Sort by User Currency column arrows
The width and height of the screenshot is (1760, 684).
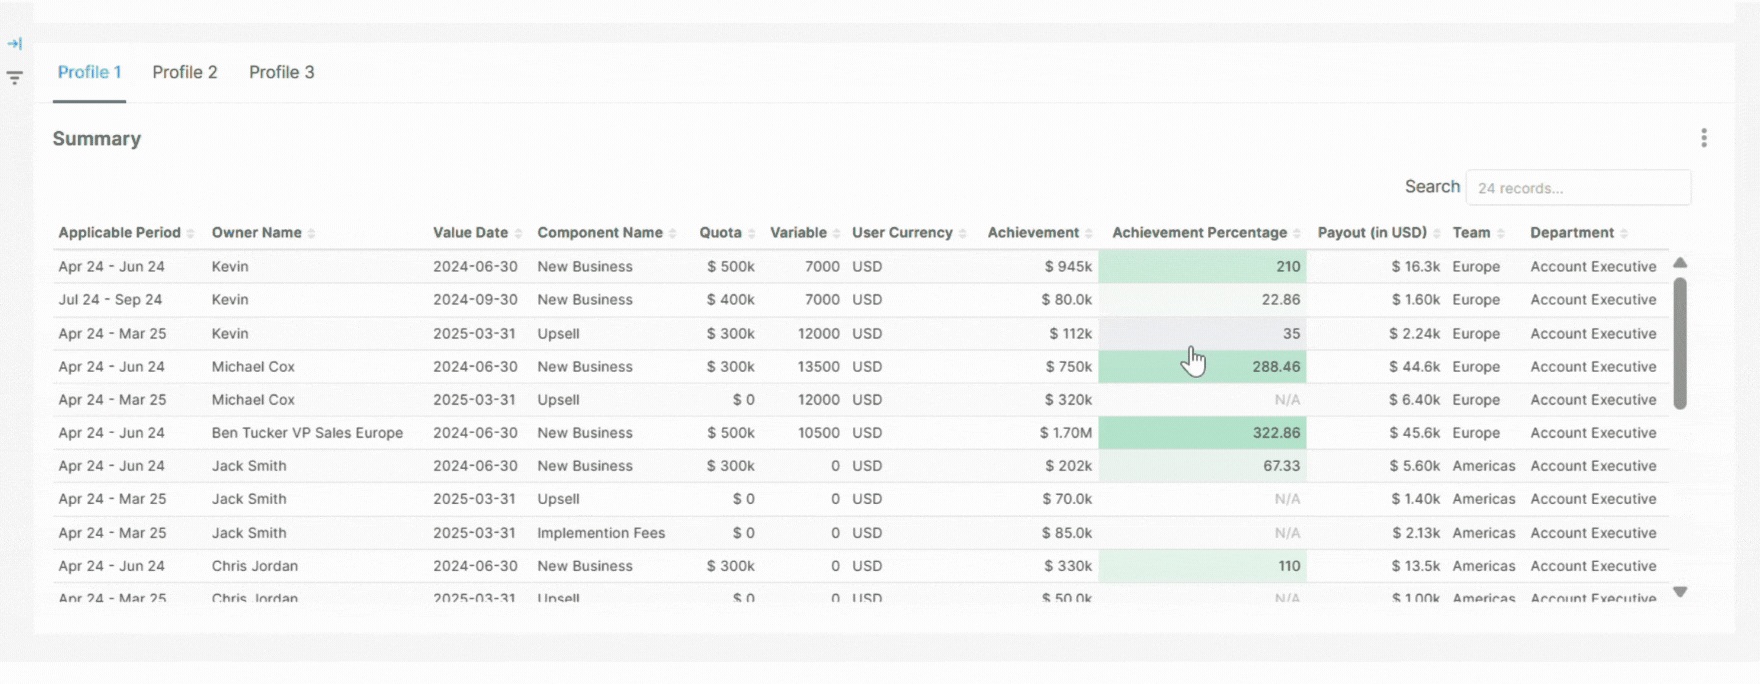tap(962, 233)
